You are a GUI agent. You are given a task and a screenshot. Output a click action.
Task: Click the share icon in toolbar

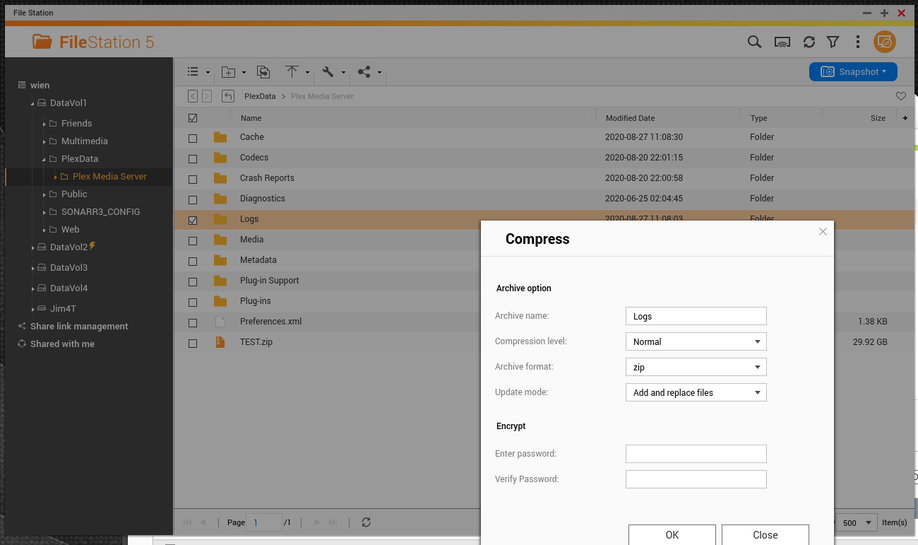click(x=364, y=72)
